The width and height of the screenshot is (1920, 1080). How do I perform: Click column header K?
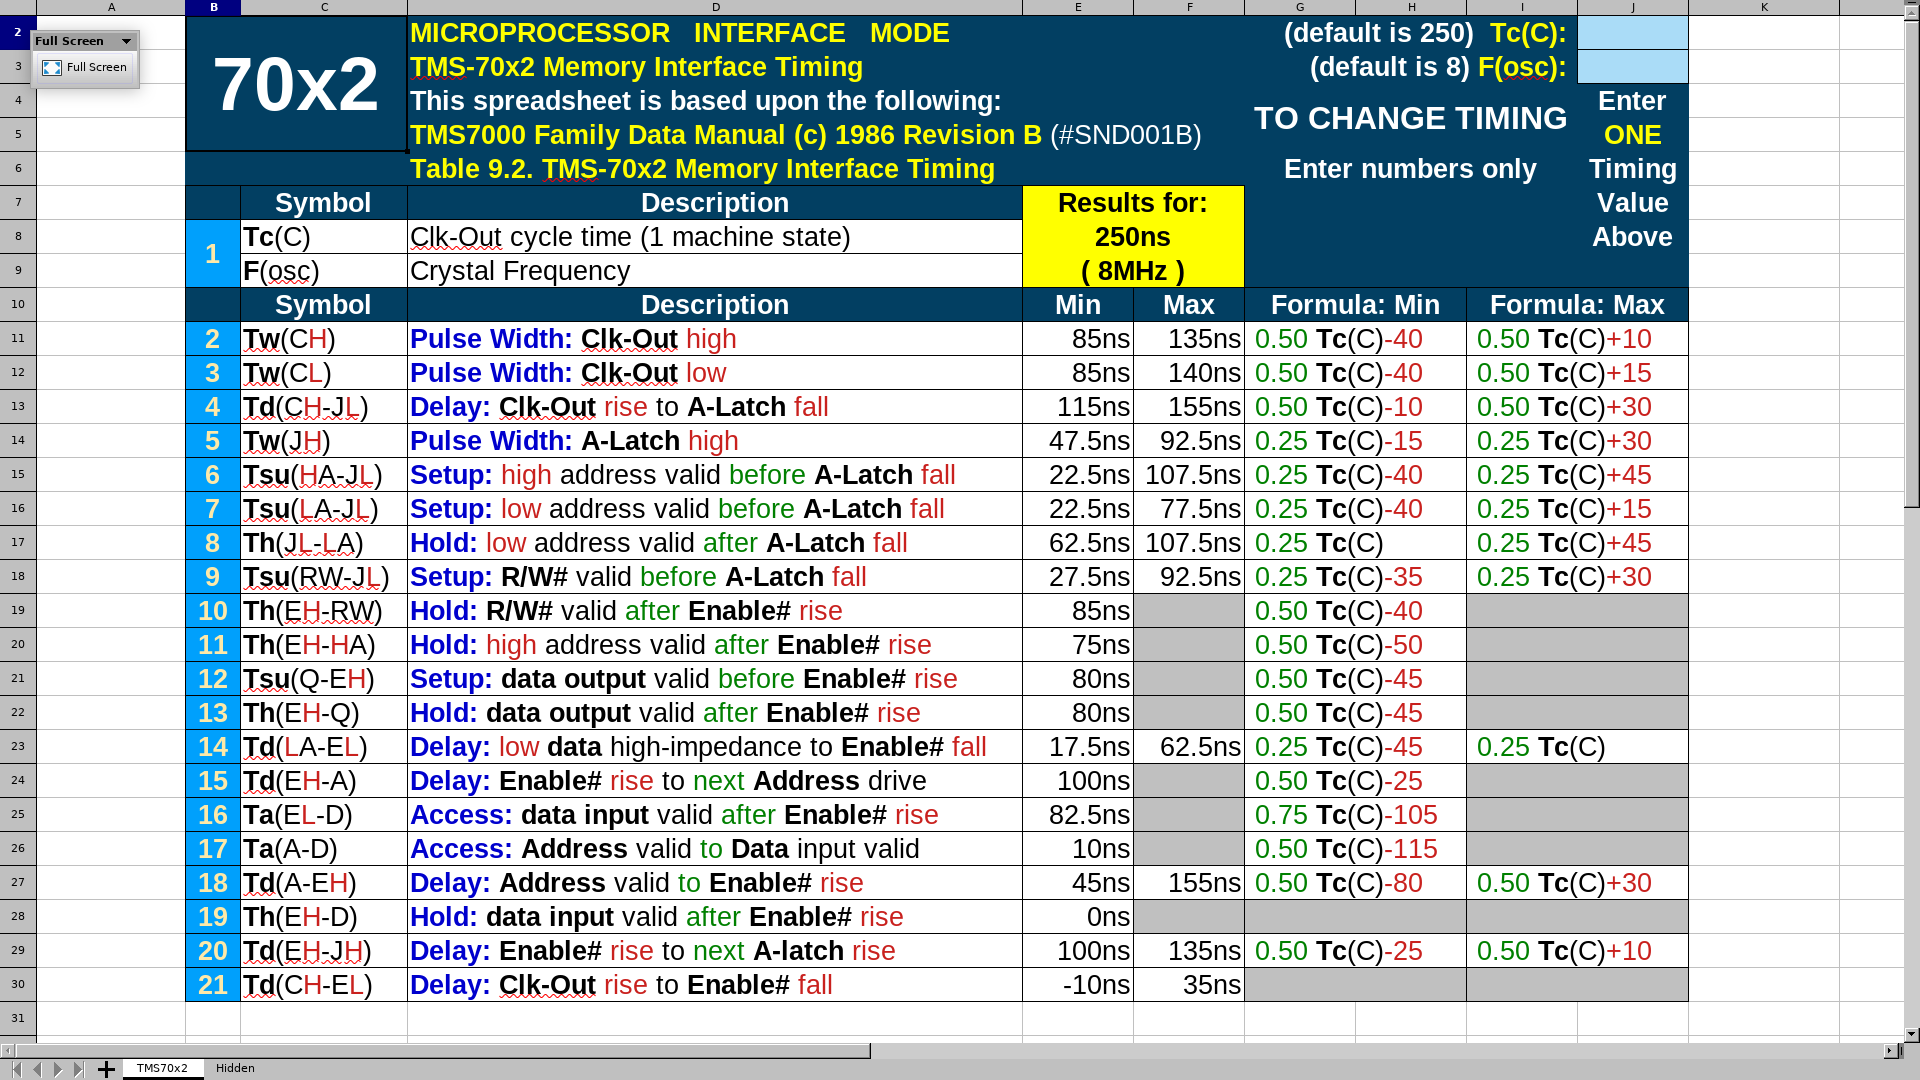pos(1763,7)
